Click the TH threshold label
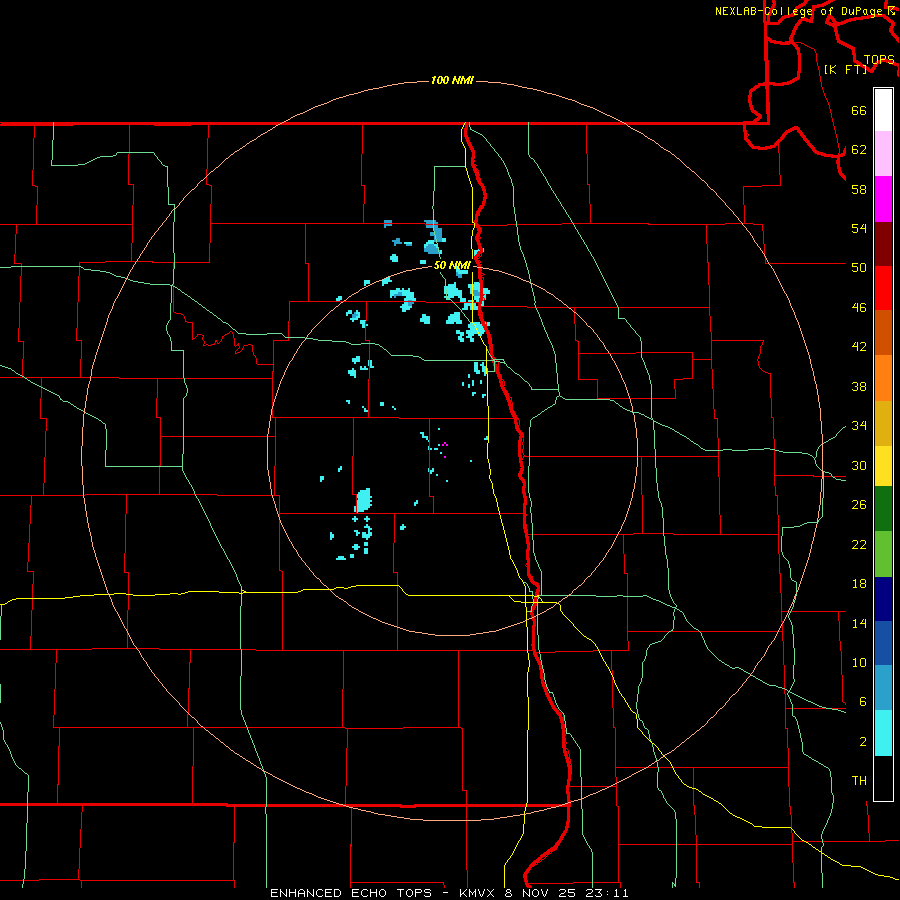900x900 pixels. coord(859,781)
